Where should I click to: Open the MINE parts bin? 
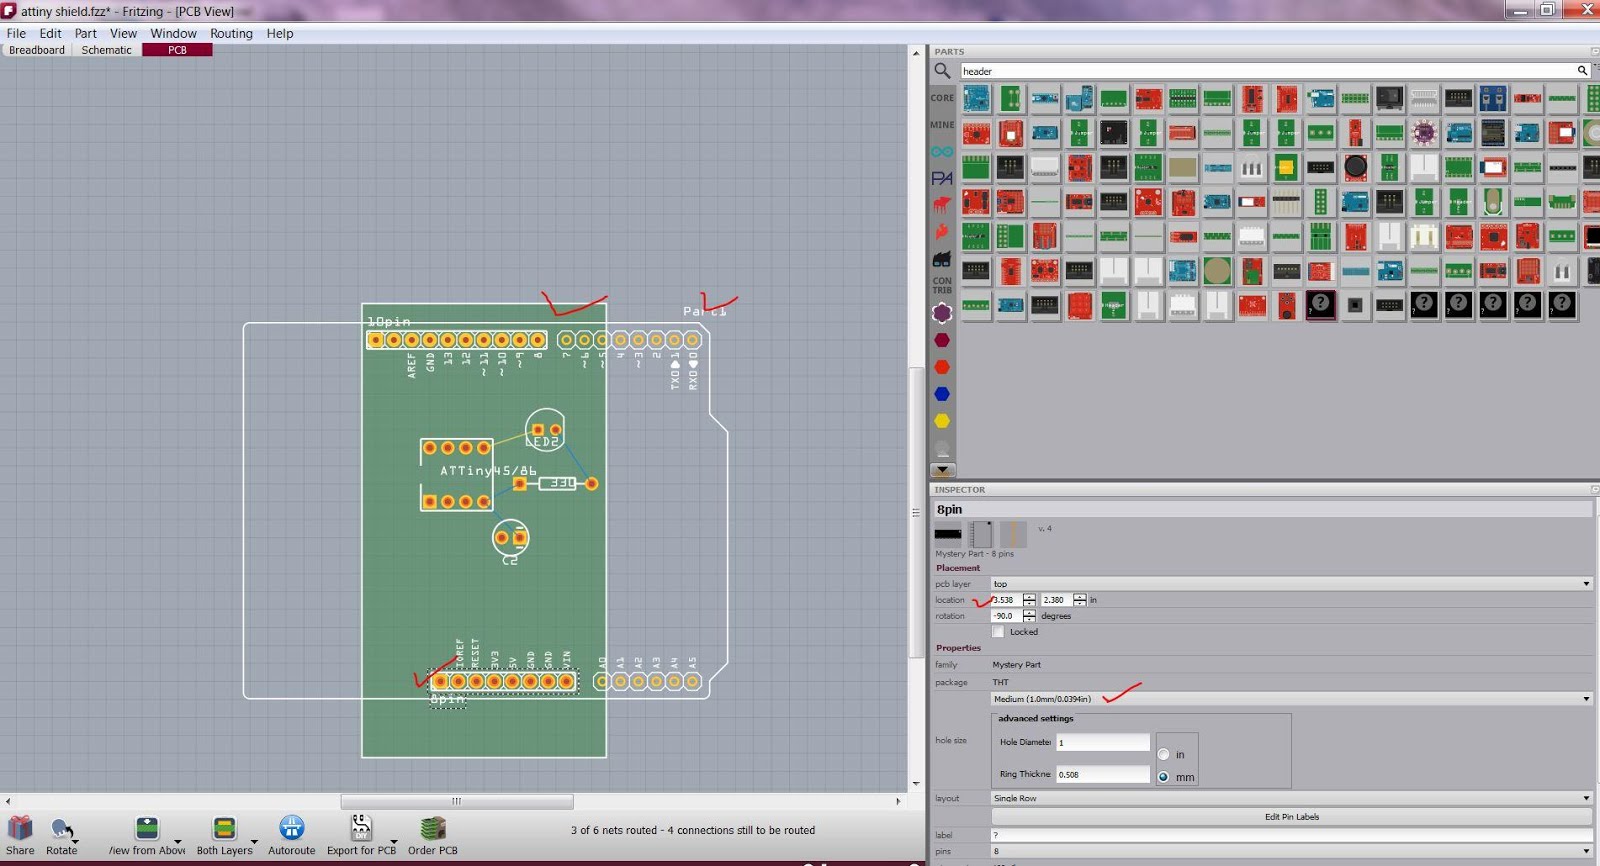[x=942, y=125]
